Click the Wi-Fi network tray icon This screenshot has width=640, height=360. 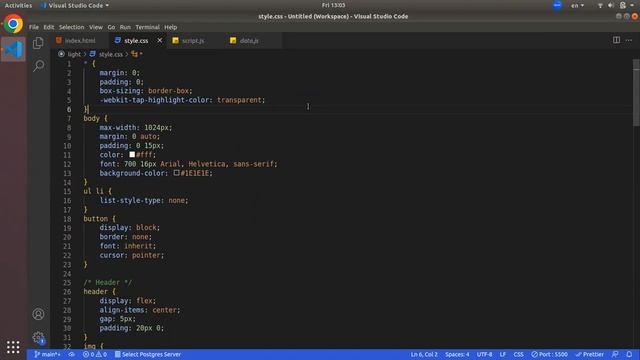(x=600, y=5)
